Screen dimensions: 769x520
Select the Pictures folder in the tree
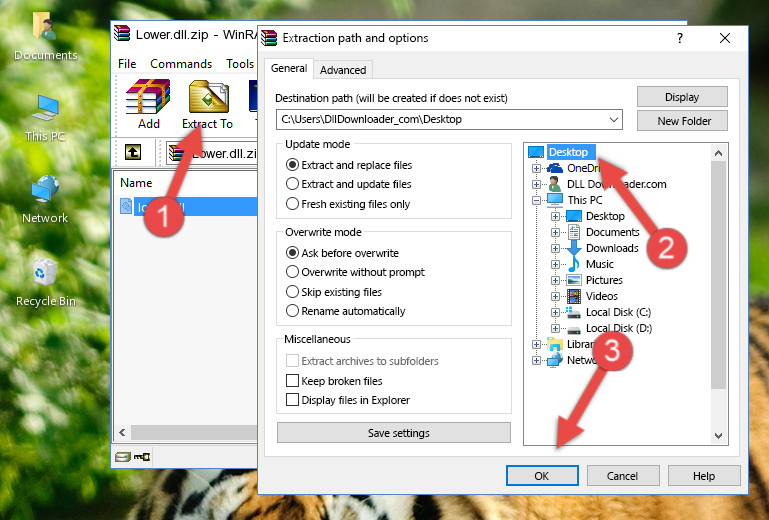point(604,280)
